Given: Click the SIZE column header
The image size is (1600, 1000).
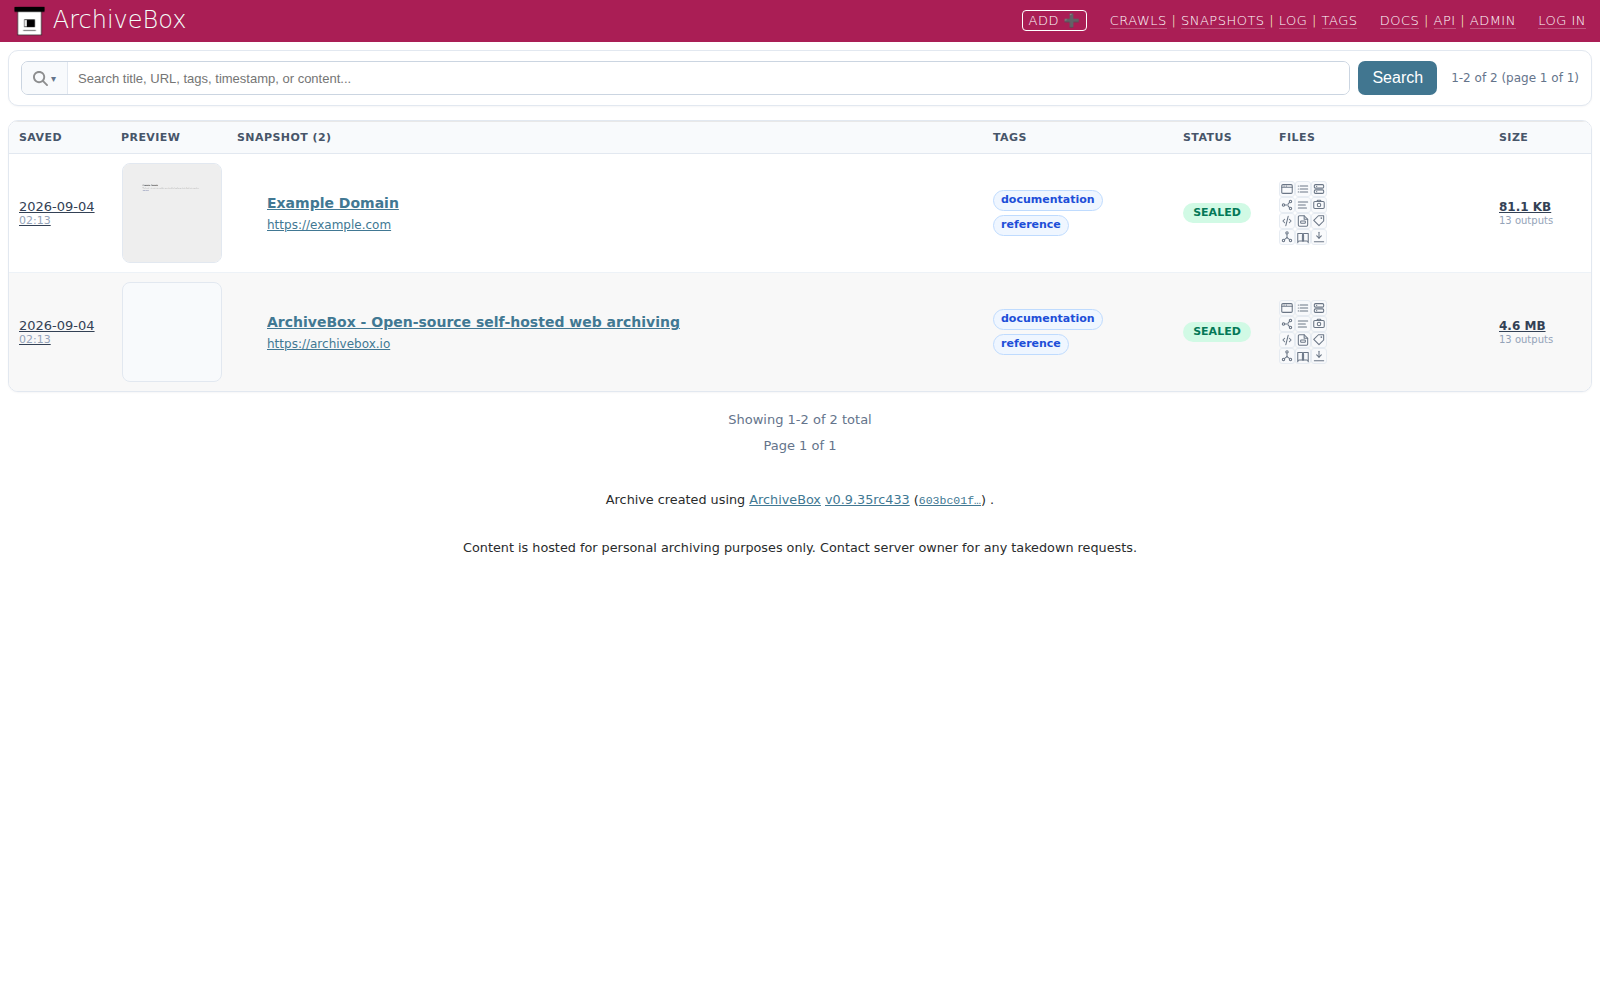Looking at the screenshot, I should pyautogui.click(x=1513, y=137).
